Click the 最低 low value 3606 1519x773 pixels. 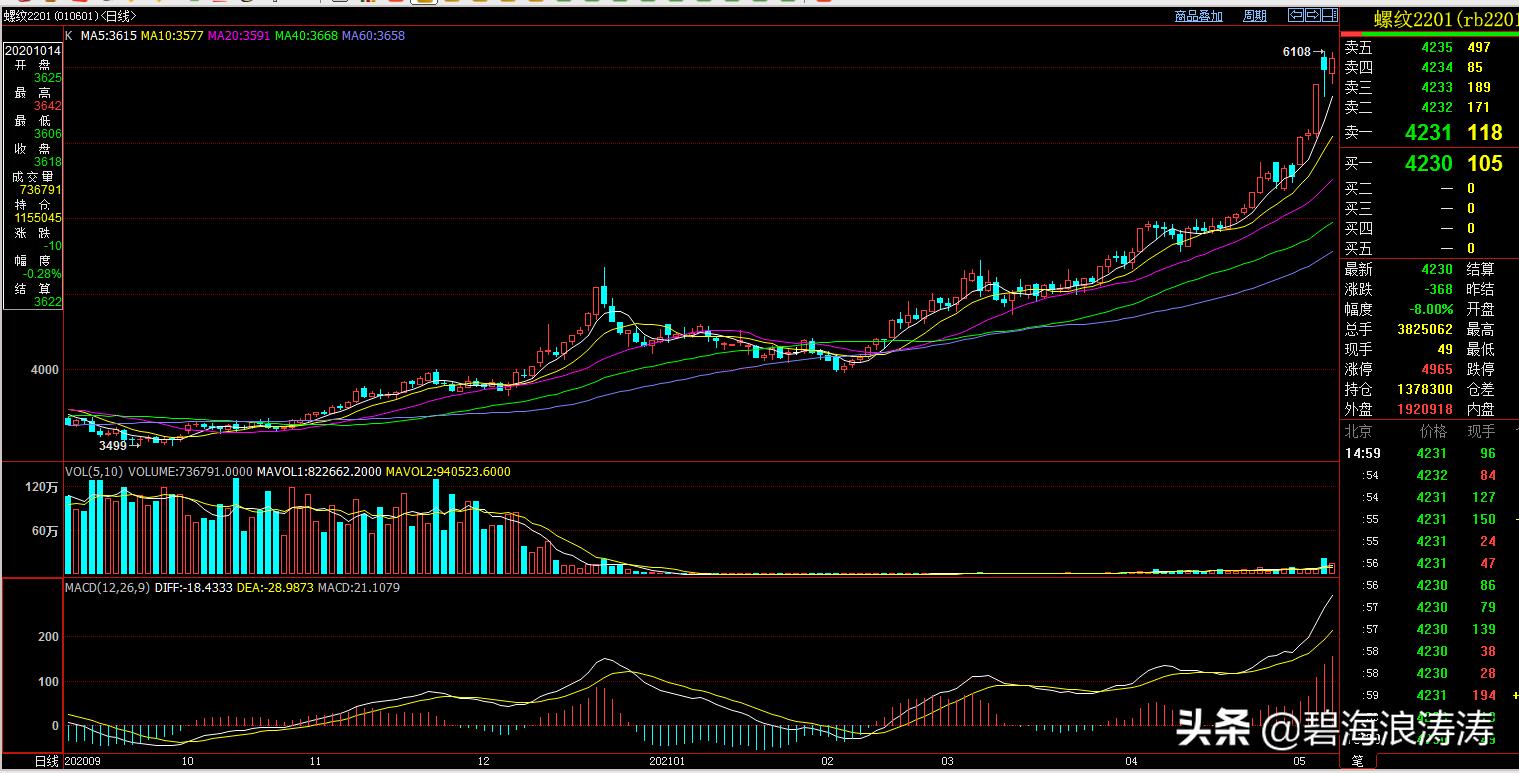tap(48, 133)
